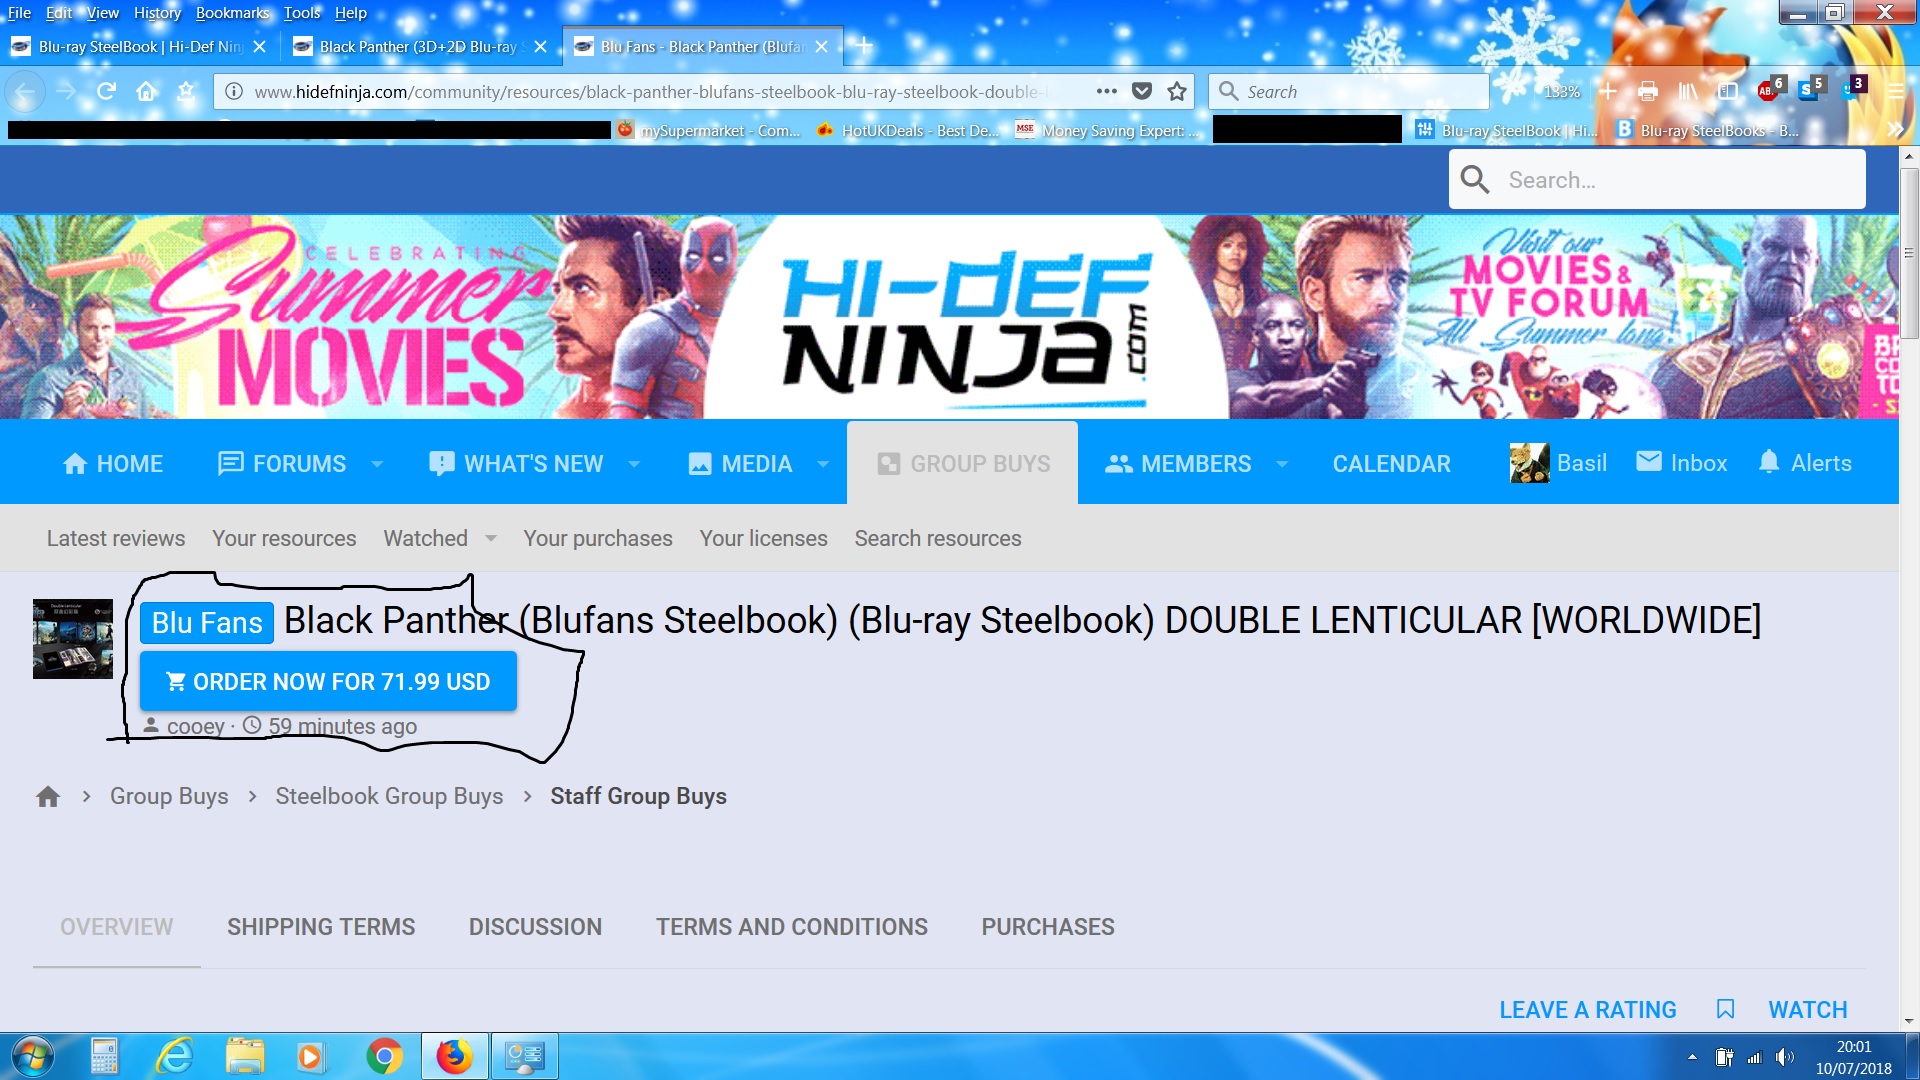Show hidden system tray icons arrow
The width and height of the screenshot is (1920, 1080).
(1692, 1057)
